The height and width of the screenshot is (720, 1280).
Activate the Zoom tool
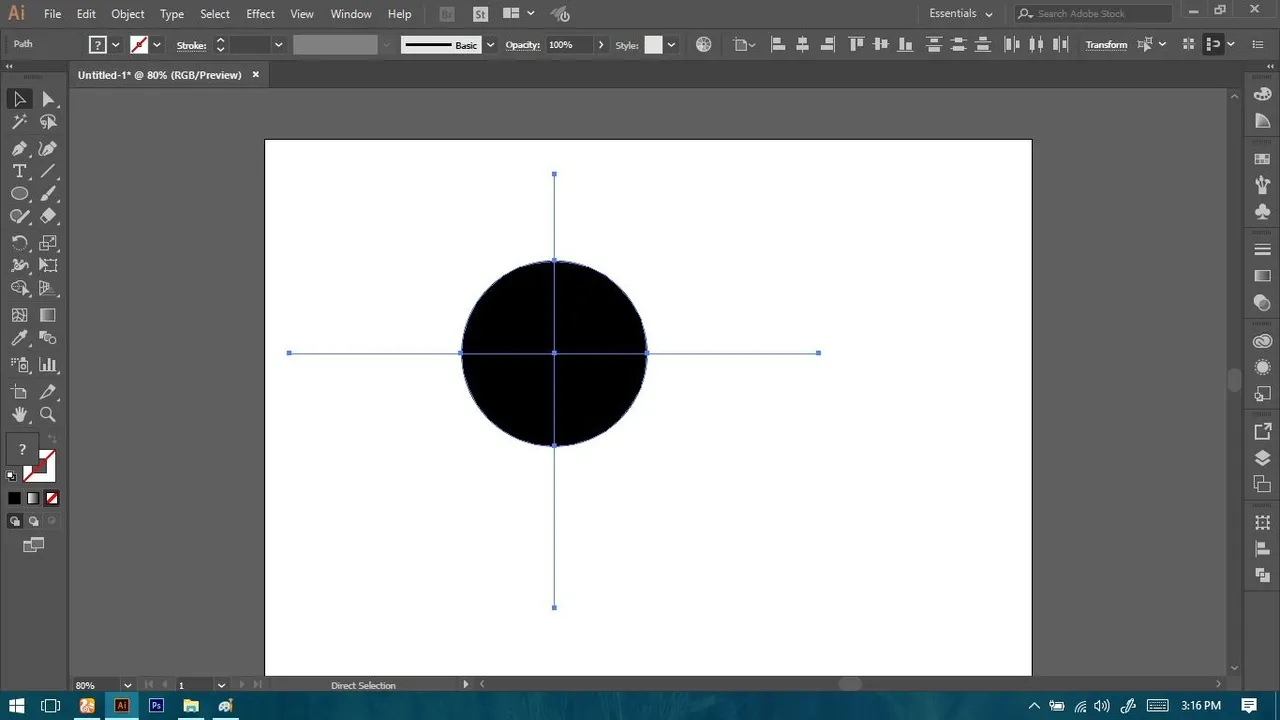[48, 415]
